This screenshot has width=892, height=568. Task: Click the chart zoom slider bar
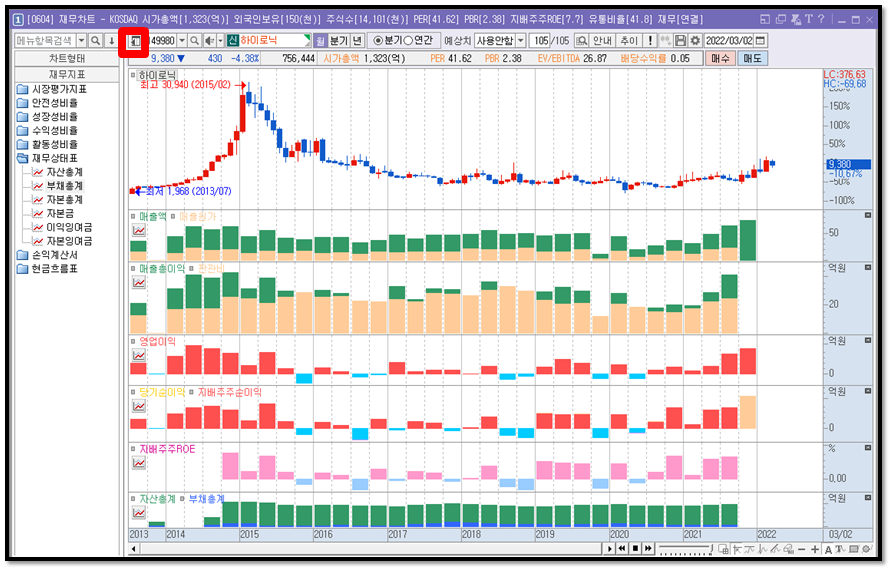(685, 549)
